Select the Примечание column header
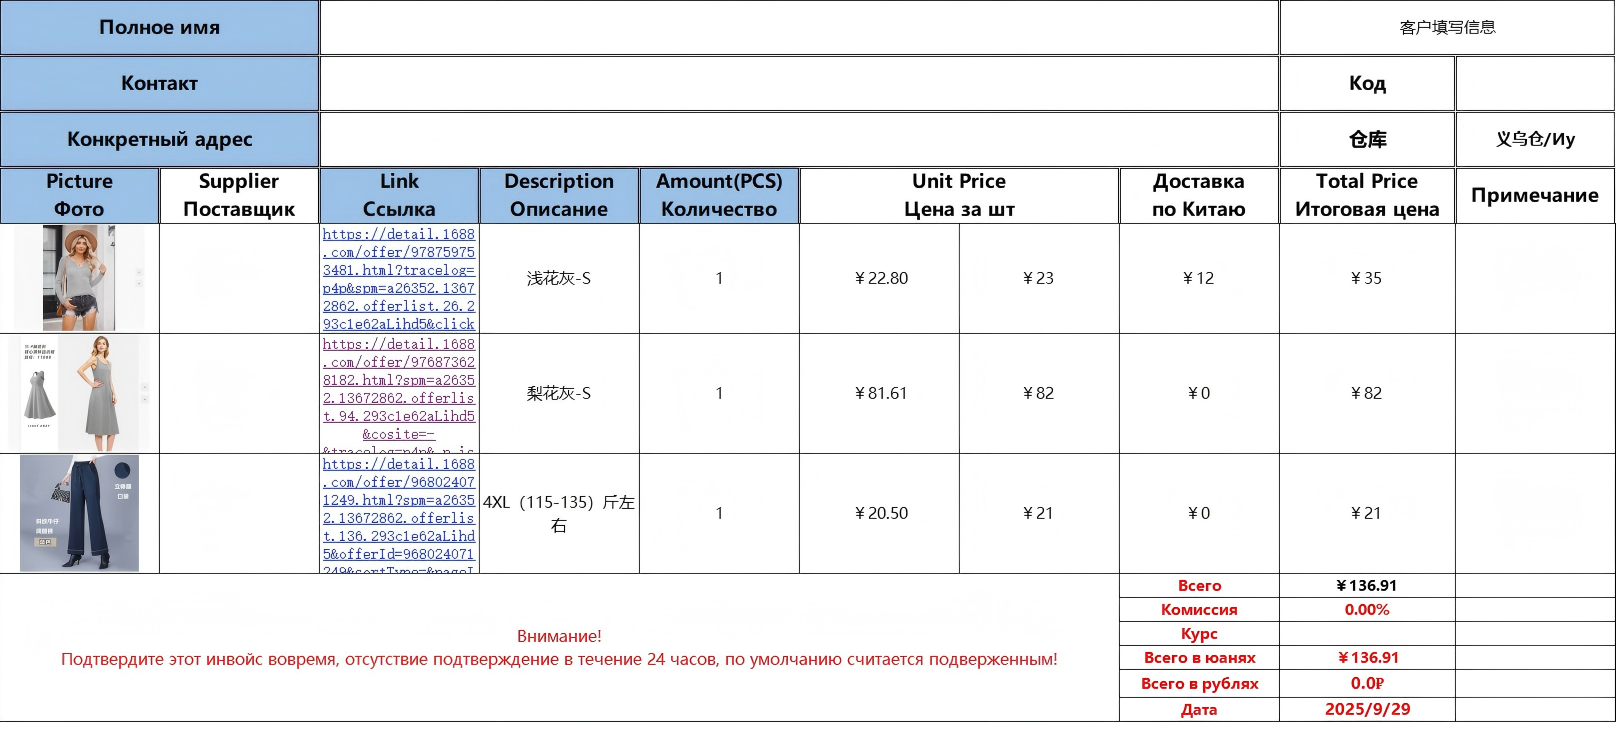The width and height of the screenshot is (1622, 730). pyautogui.click(x=1534, y=196)
